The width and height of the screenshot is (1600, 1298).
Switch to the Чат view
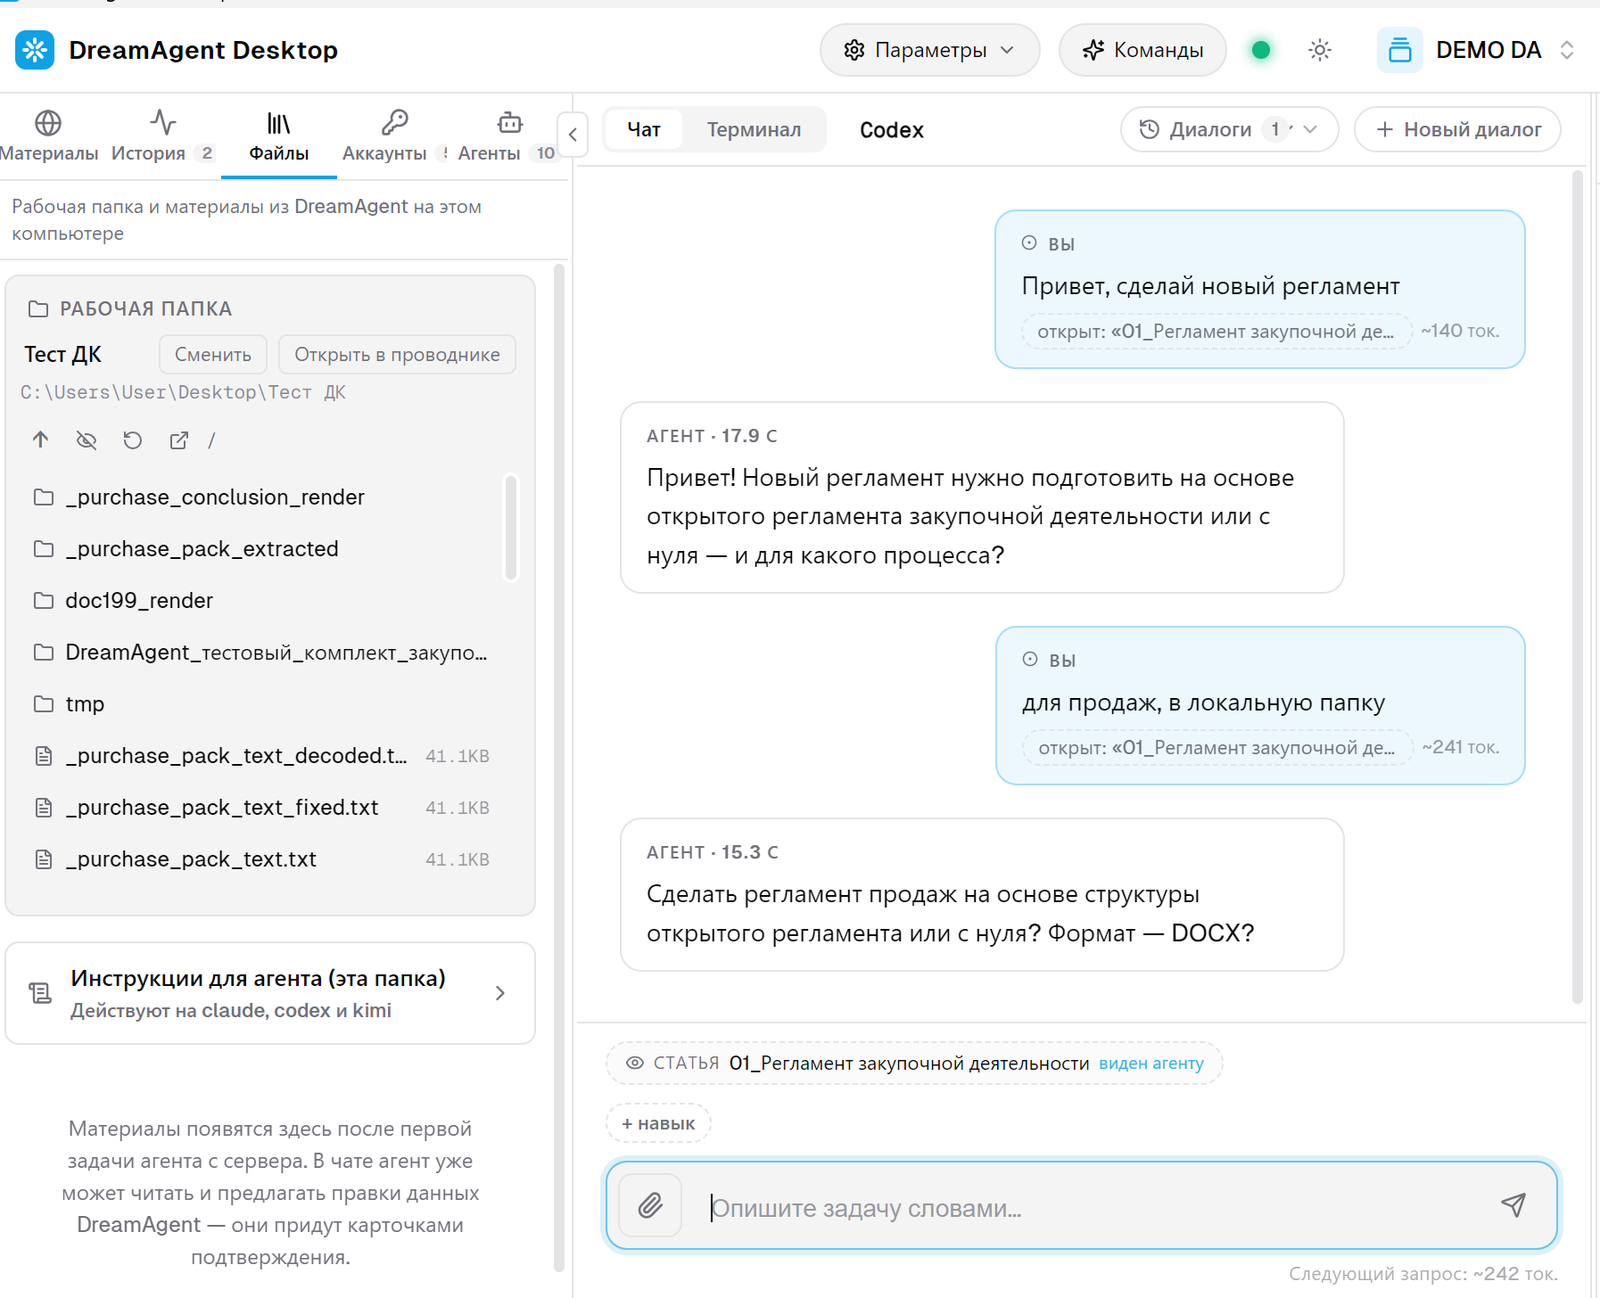pos(644,130)
